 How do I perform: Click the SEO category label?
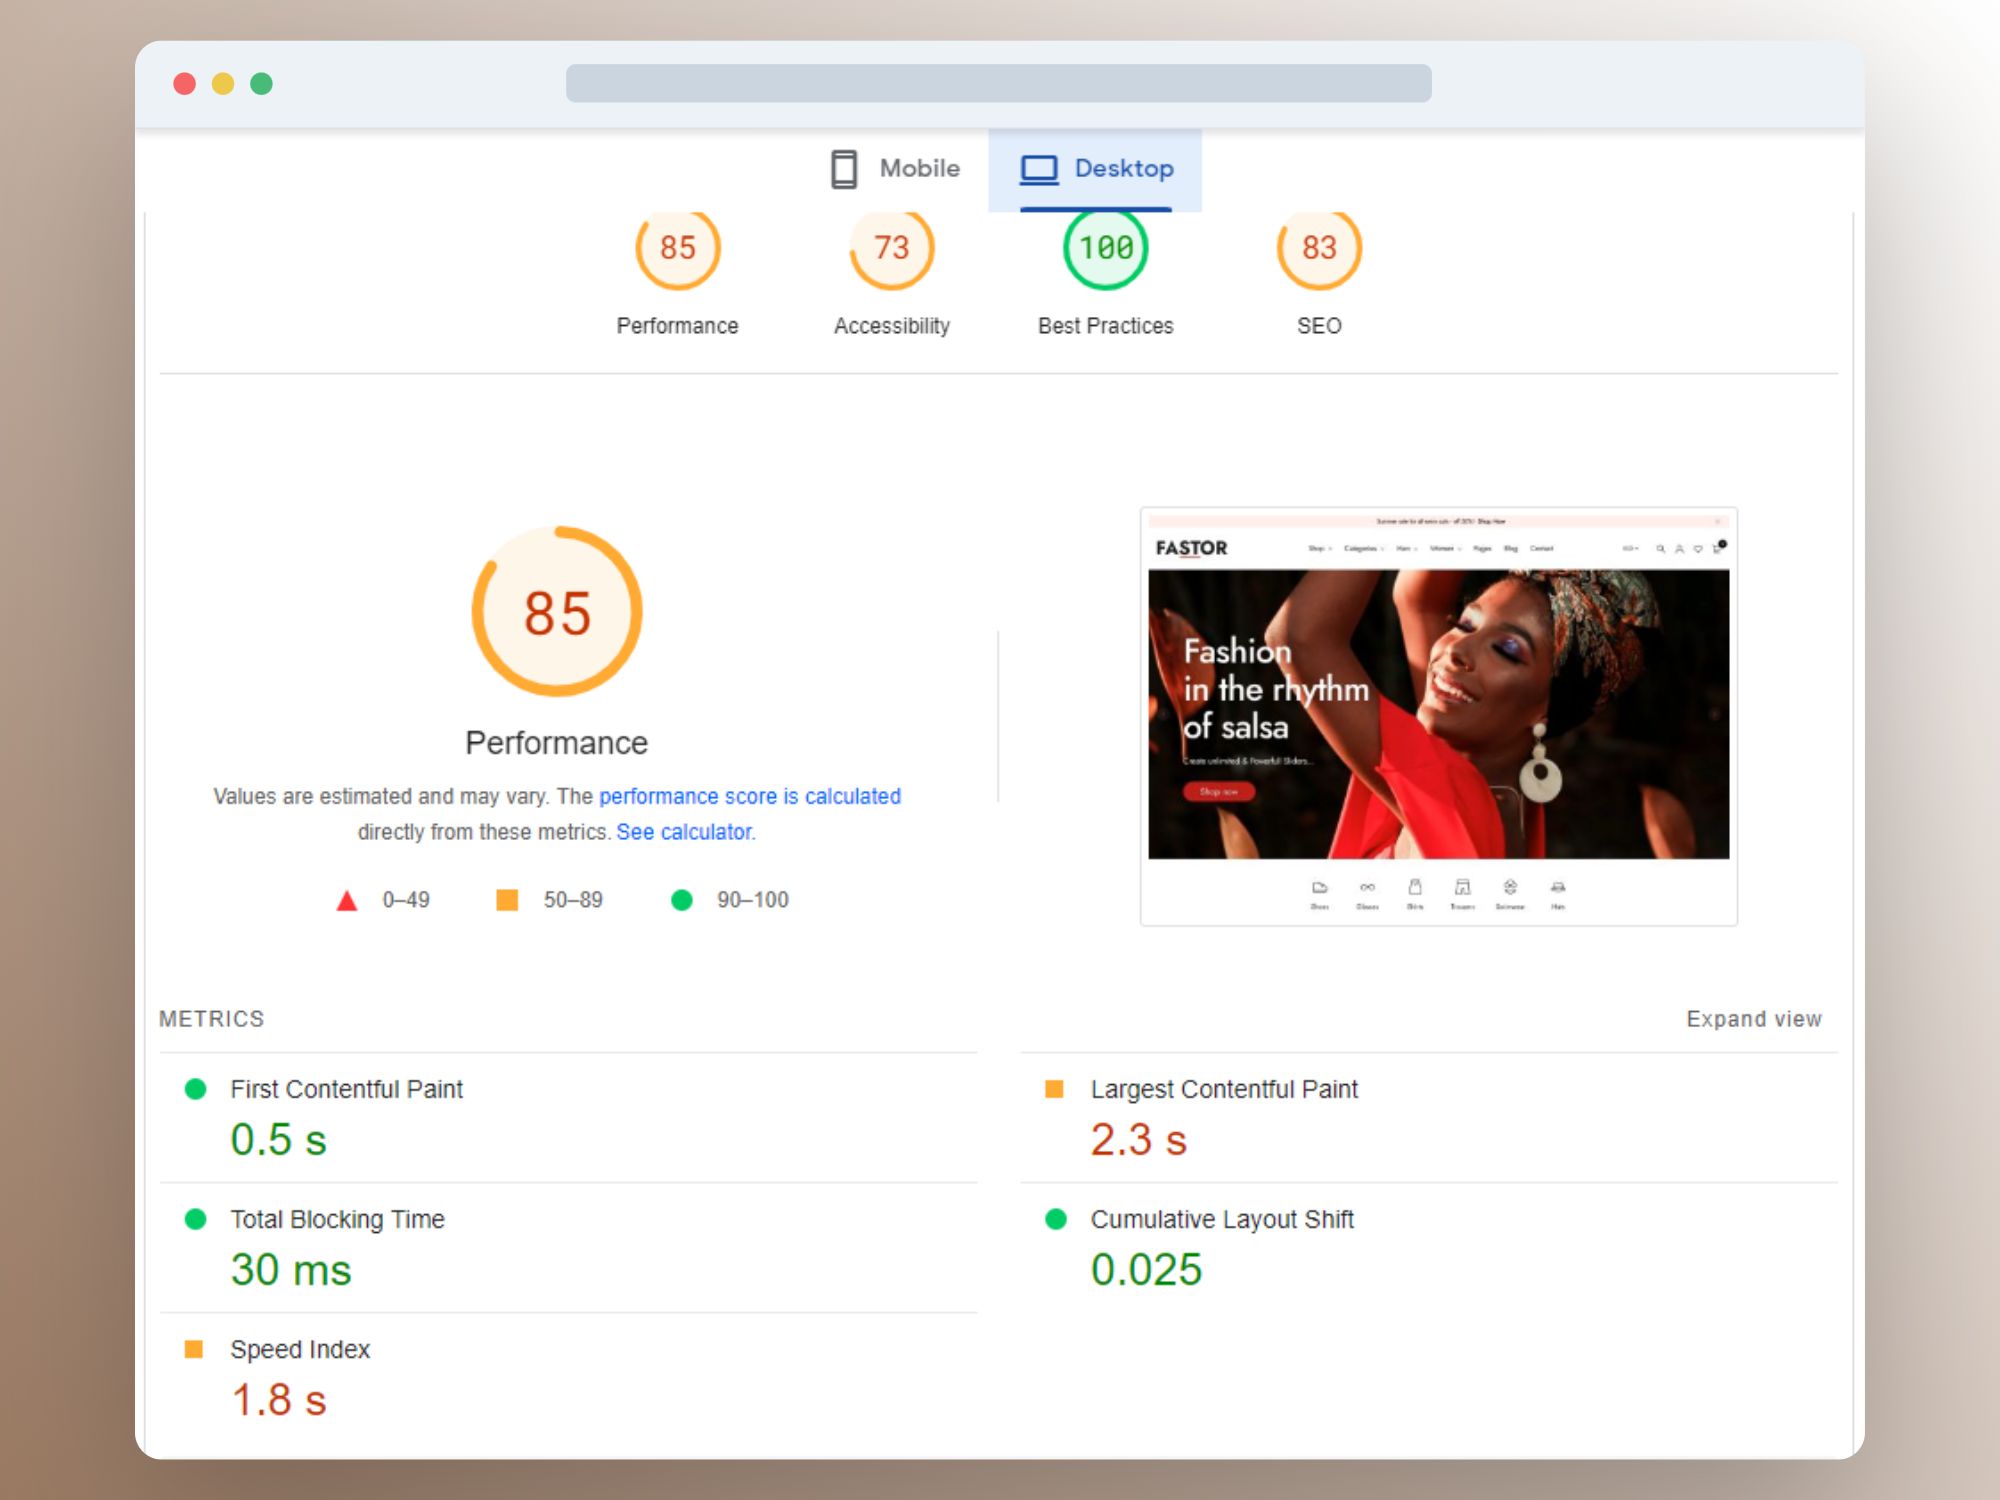(1320, 326)
